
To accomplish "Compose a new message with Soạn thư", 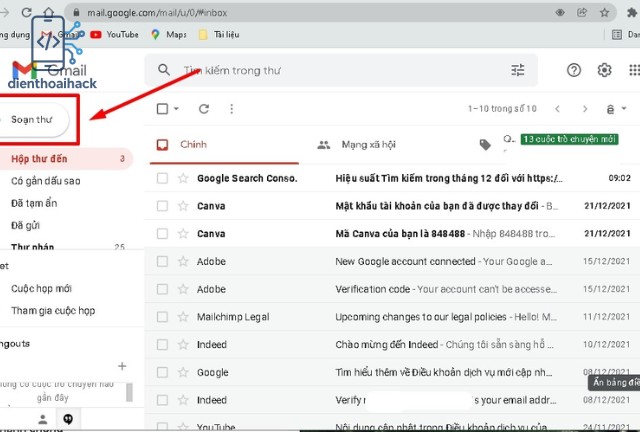I will click(34, 120).
